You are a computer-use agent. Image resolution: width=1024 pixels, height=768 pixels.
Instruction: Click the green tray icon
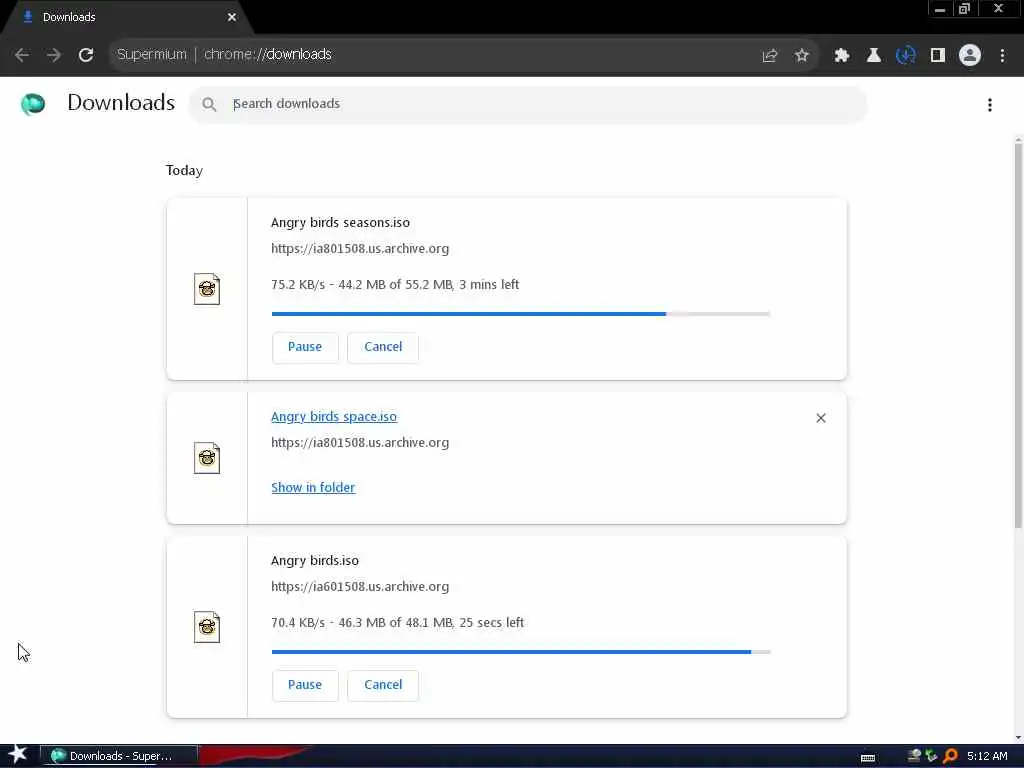932,756
